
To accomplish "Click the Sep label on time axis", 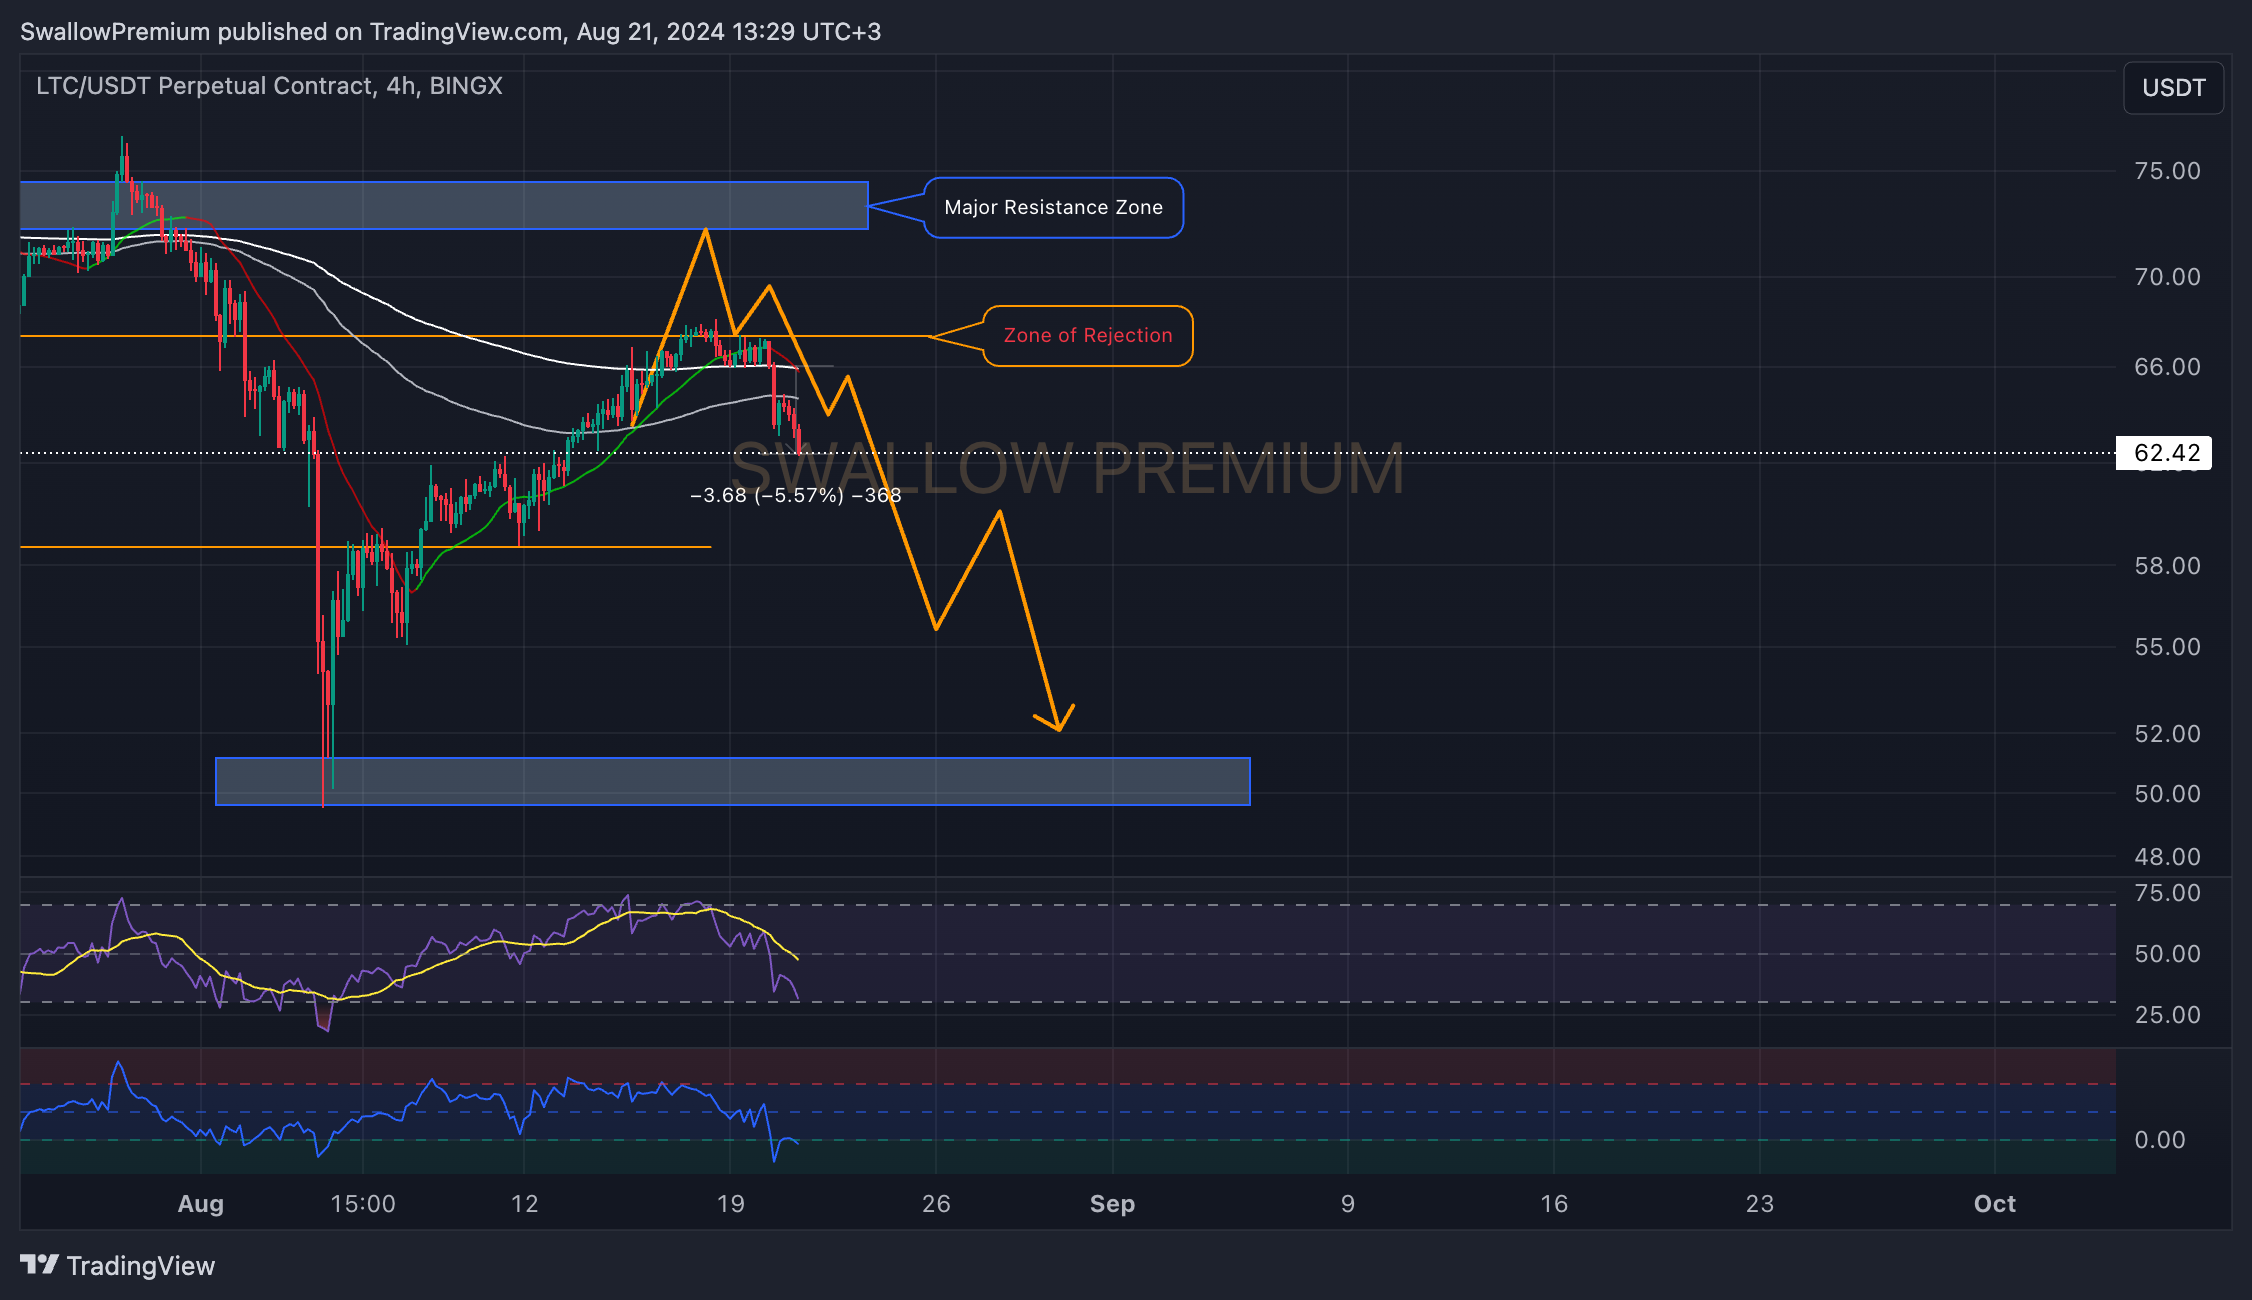I will click(1112, 1204).
